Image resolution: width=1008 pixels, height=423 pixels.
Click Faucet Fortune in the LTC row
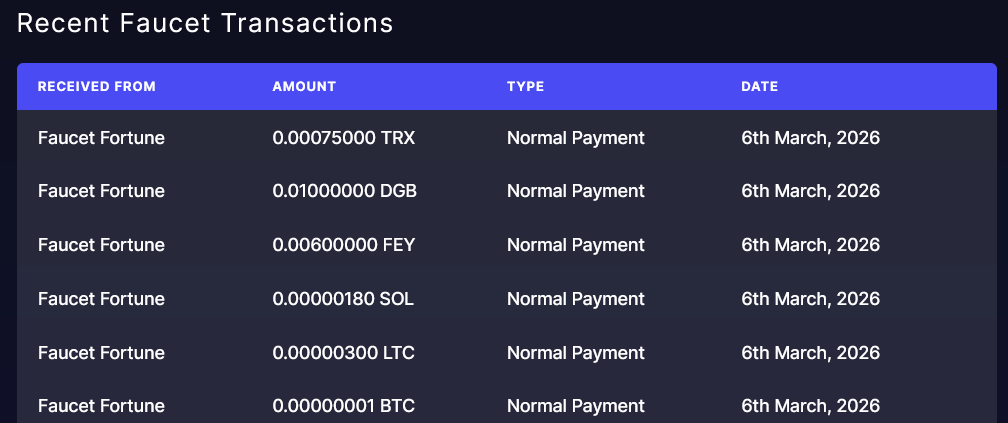coord(101,353)
